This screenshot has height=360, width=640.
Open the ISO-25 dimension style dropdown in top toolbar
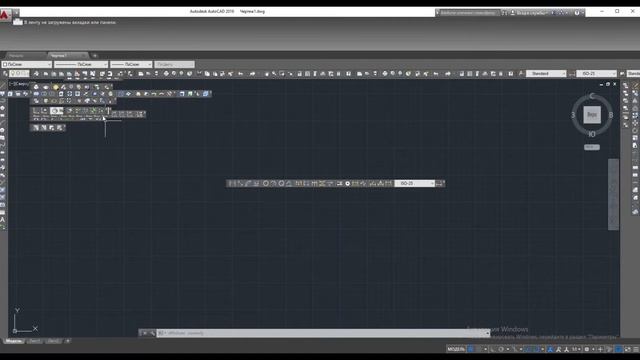(596, 73)
